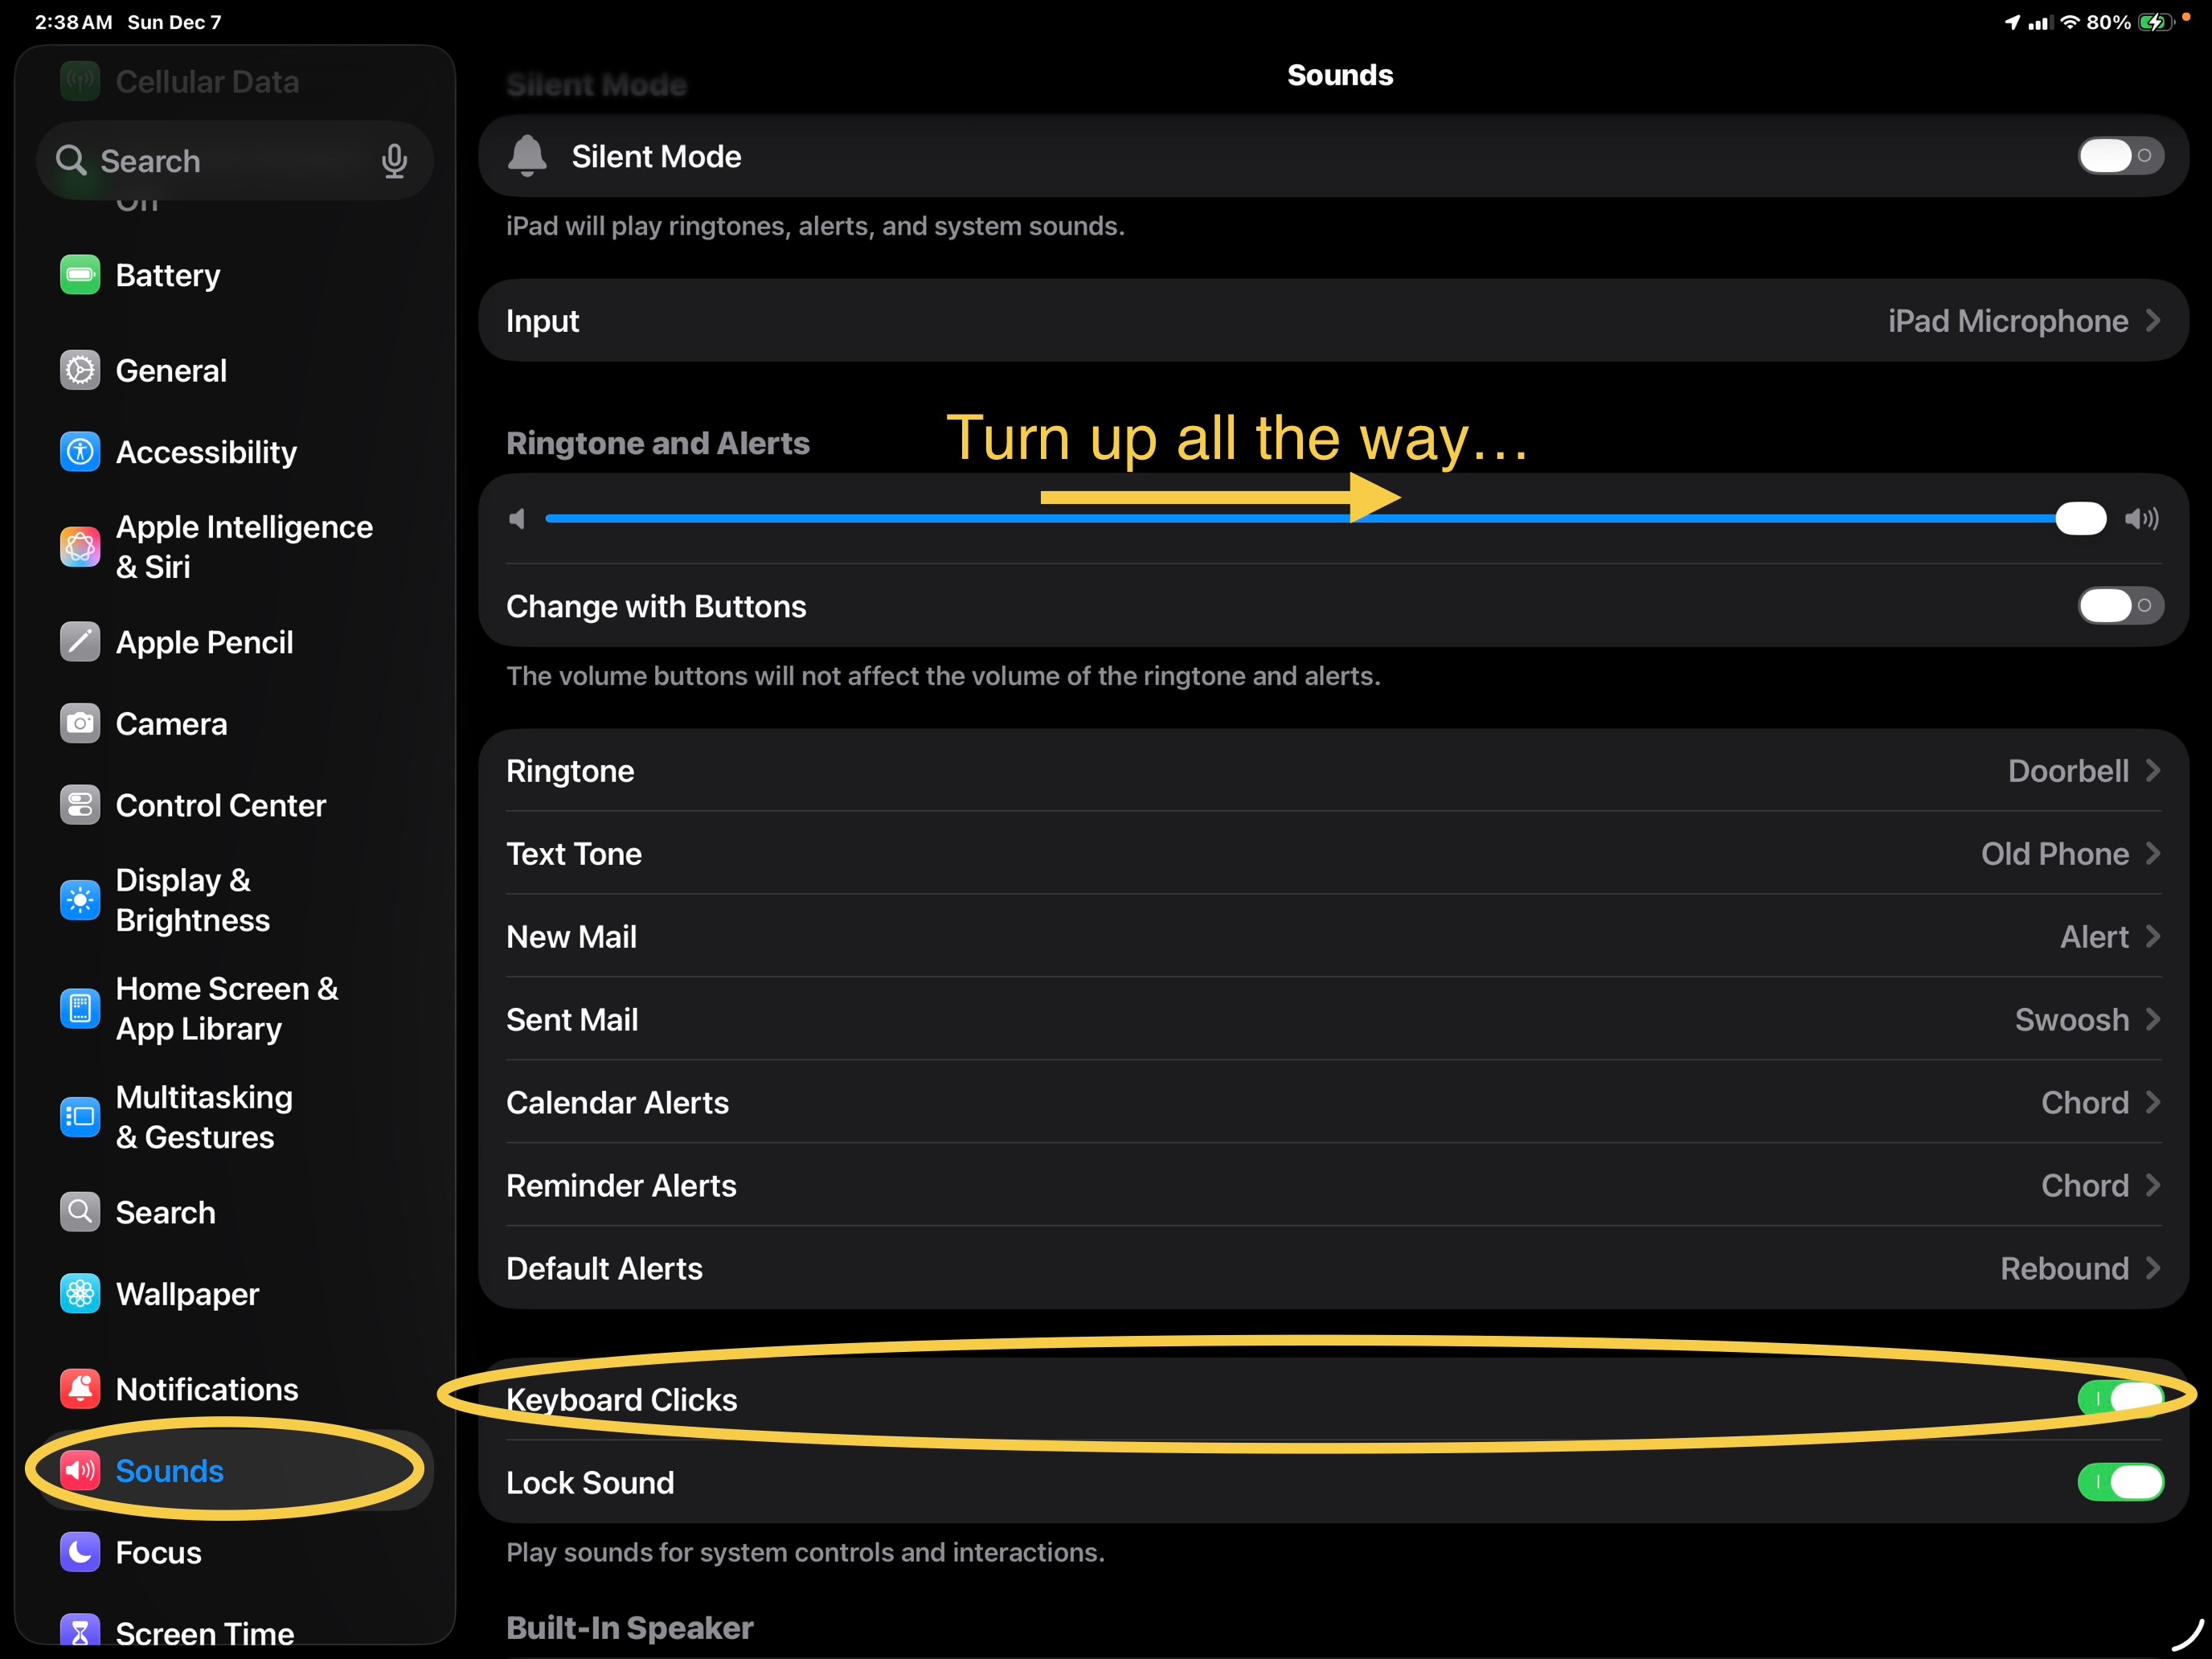Enable the Change with Buttons switch
The image size is (2212, 1659).
click(2120, 606)
